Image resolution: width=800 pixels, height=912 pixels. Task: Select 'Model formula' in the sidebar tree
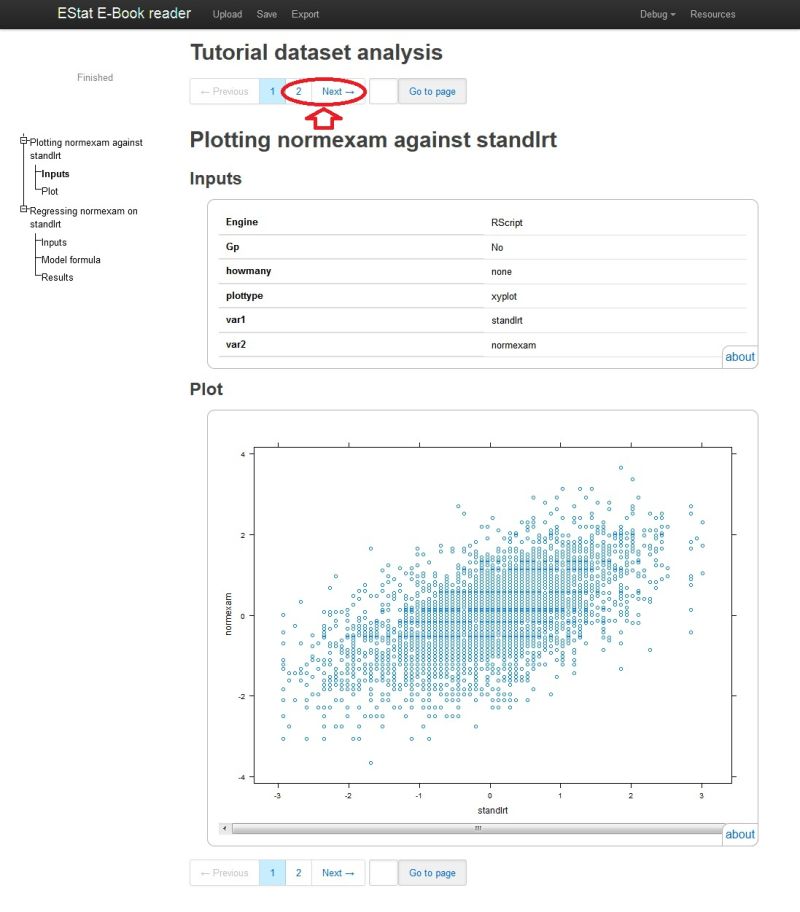[x=70, y=260]
